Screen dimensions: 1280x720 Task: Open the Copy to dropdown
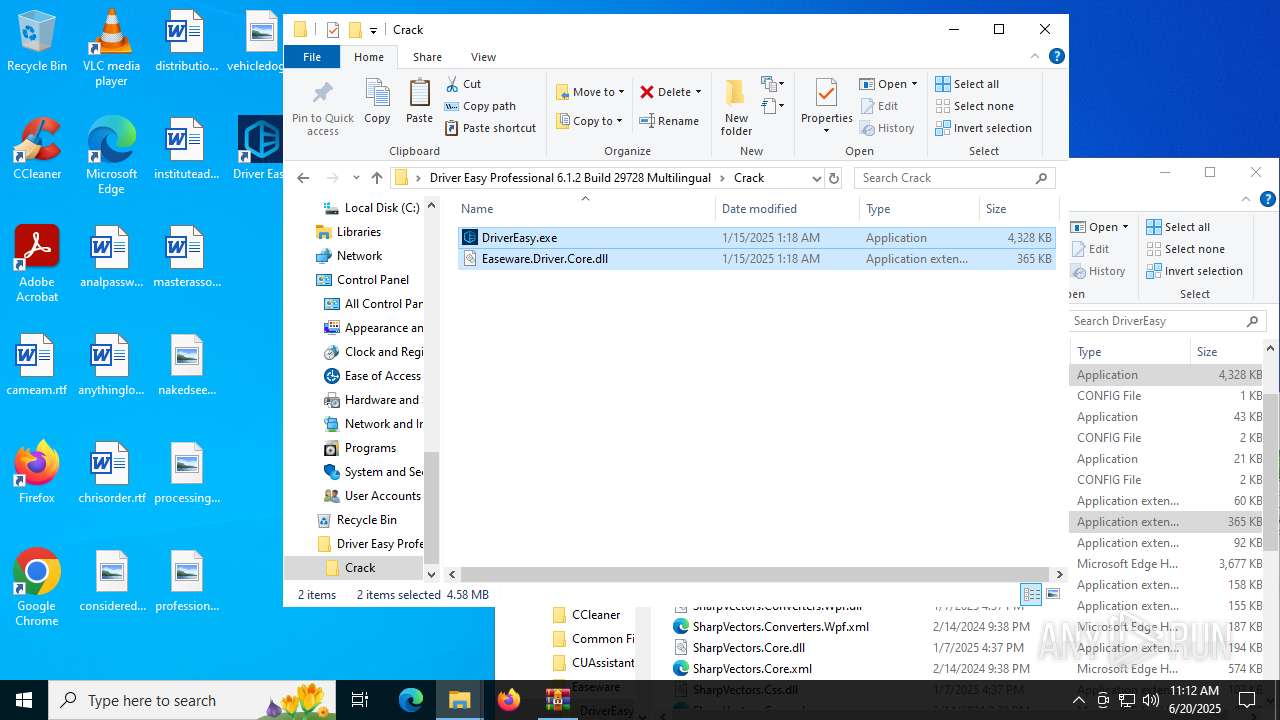(589, 121)
